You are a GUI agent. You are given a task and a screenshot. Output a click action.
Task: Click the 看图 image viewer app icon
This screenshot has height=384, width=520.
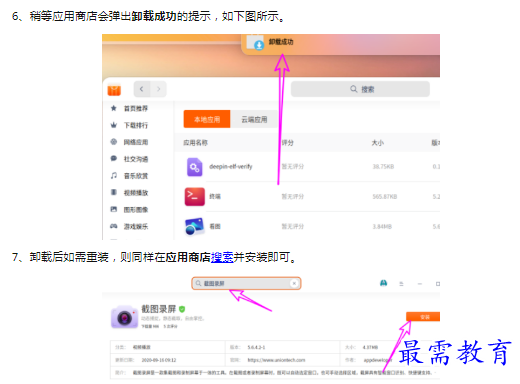click(x=194, y=226)
